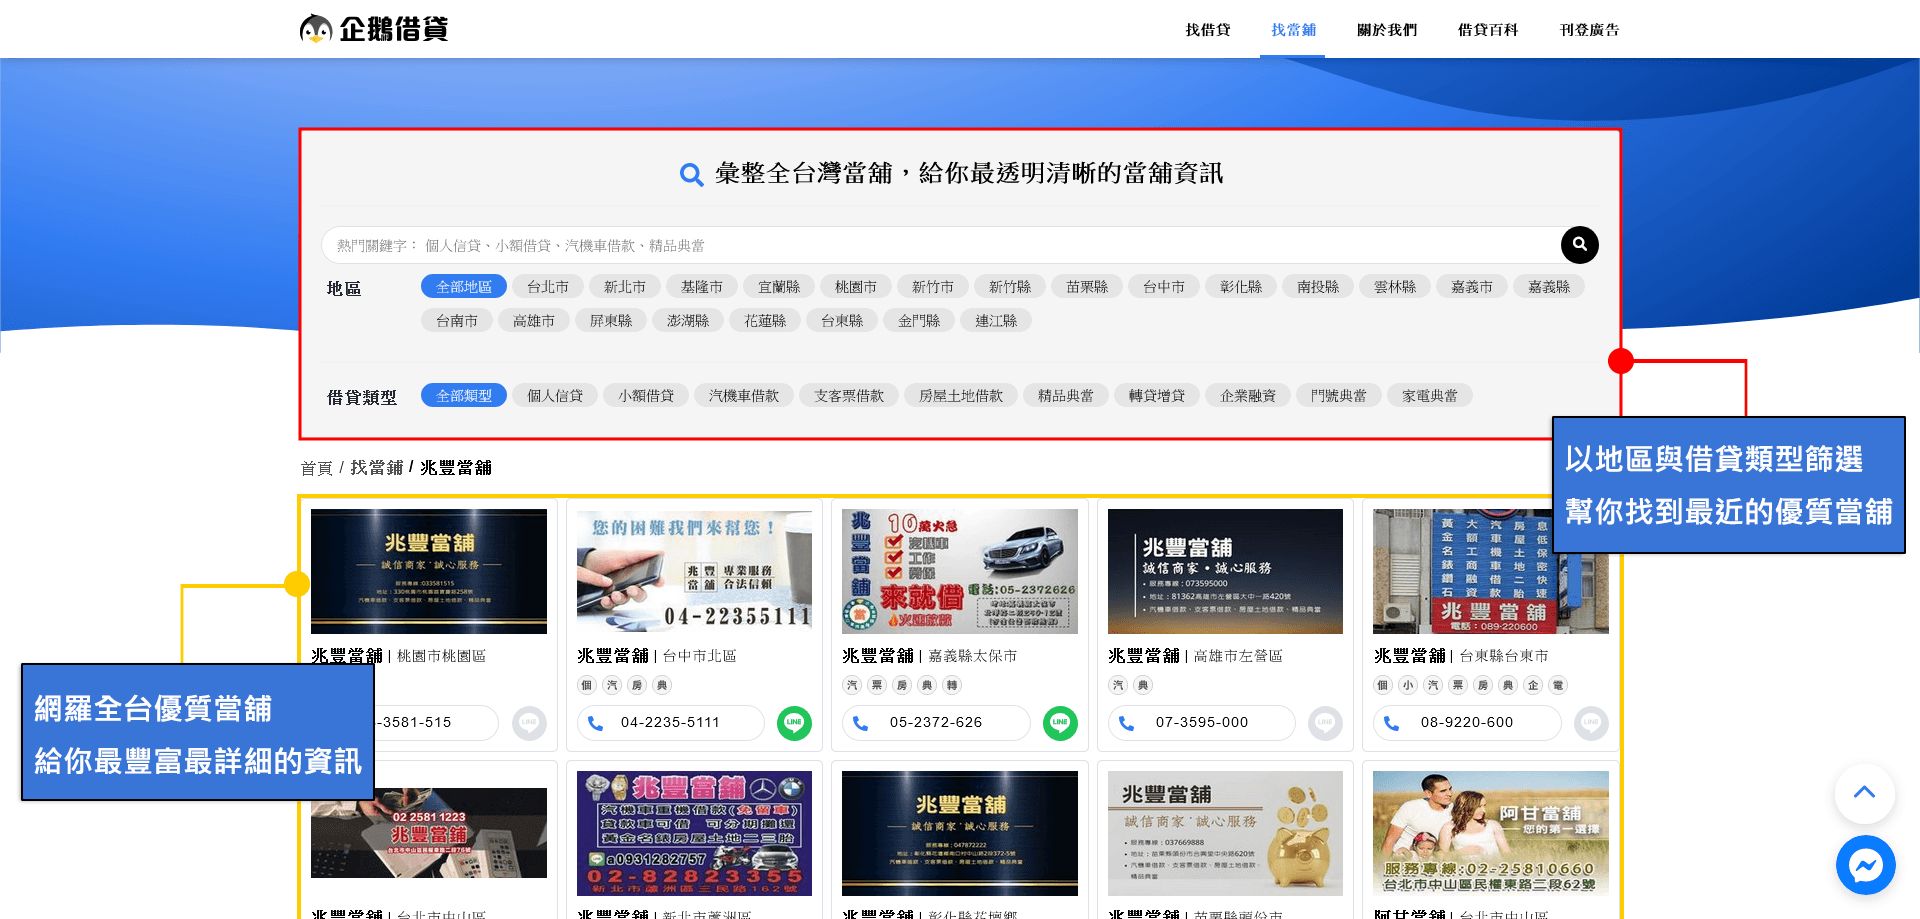Select the 全部類型 loan type filter

(x=464, y=396)
